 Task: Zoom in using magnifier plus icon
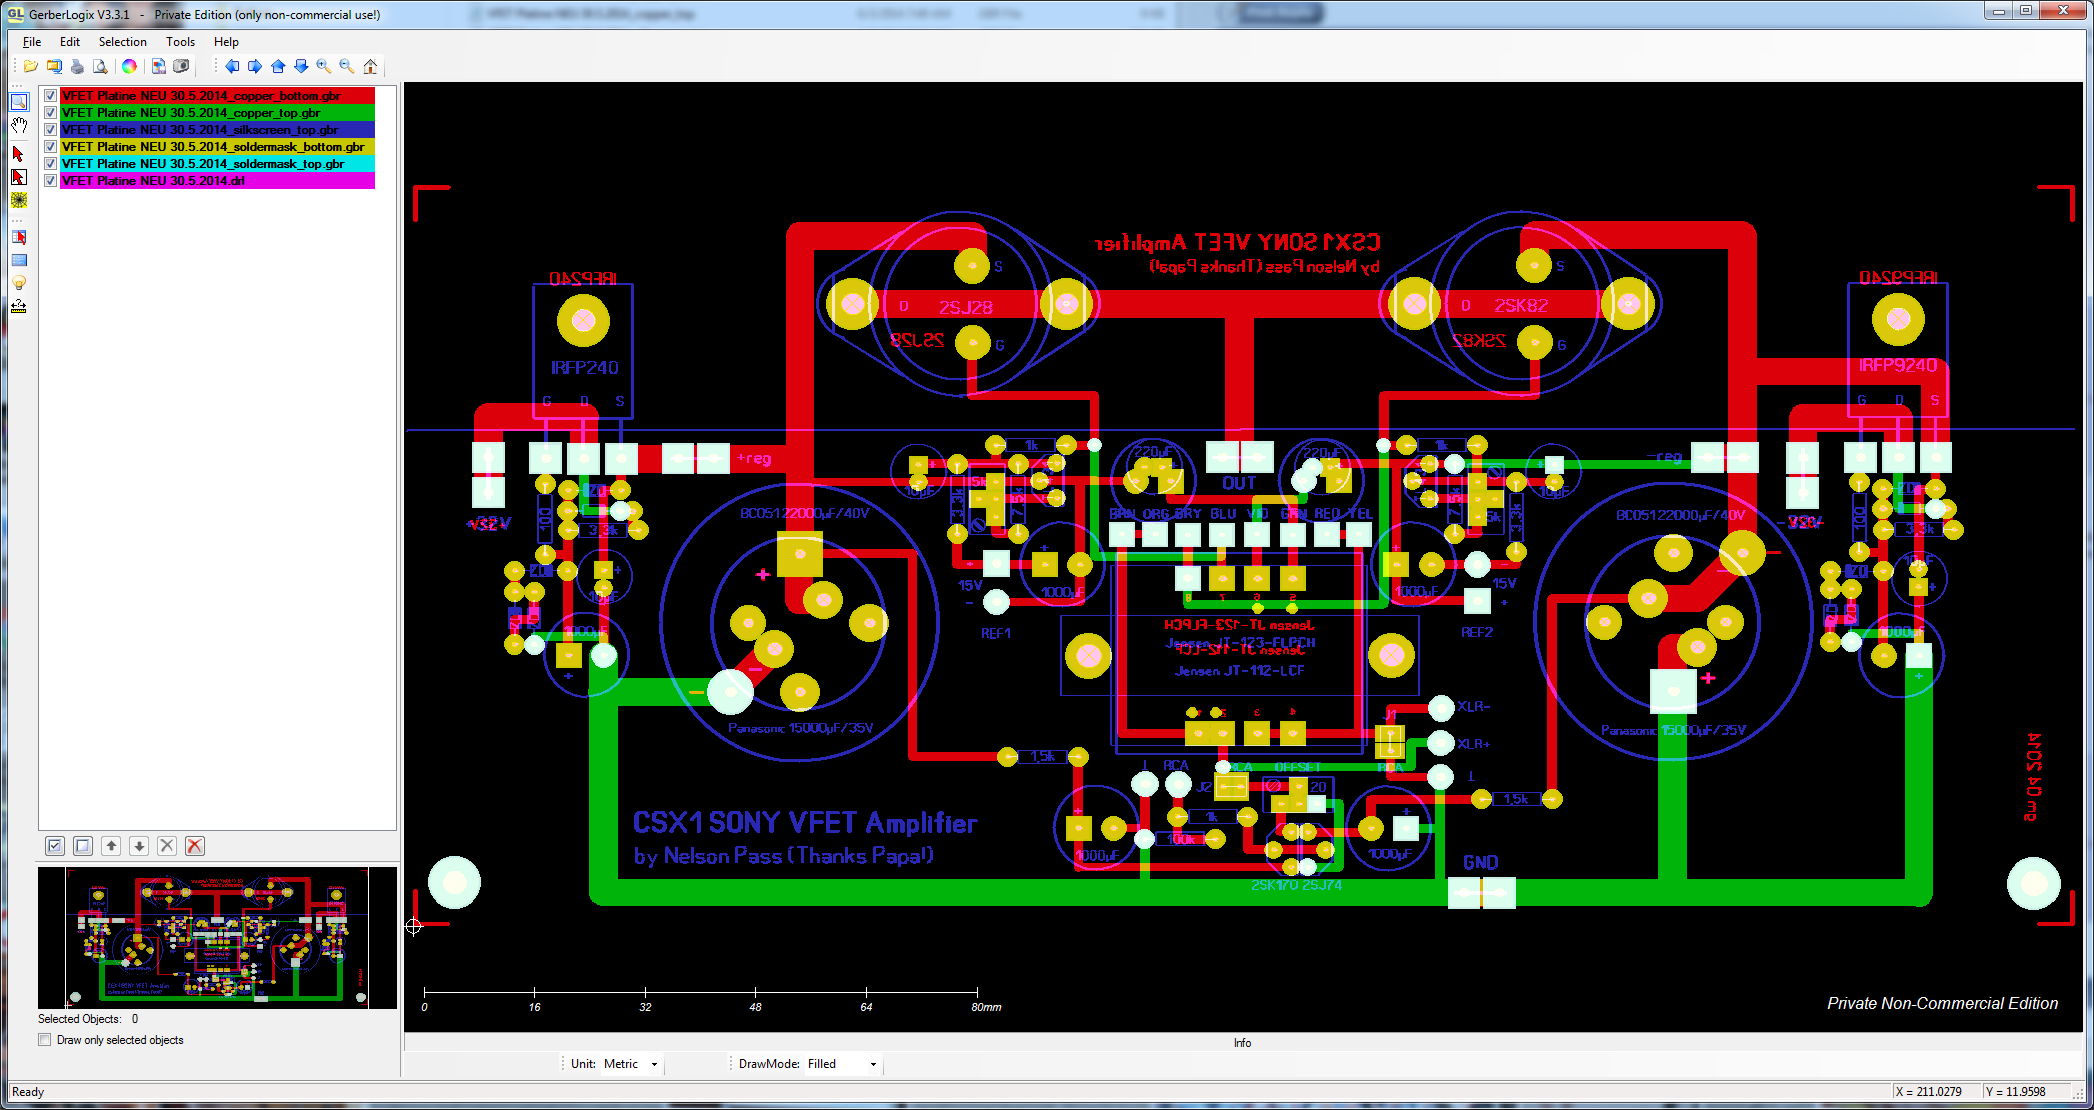coord(324,66)
